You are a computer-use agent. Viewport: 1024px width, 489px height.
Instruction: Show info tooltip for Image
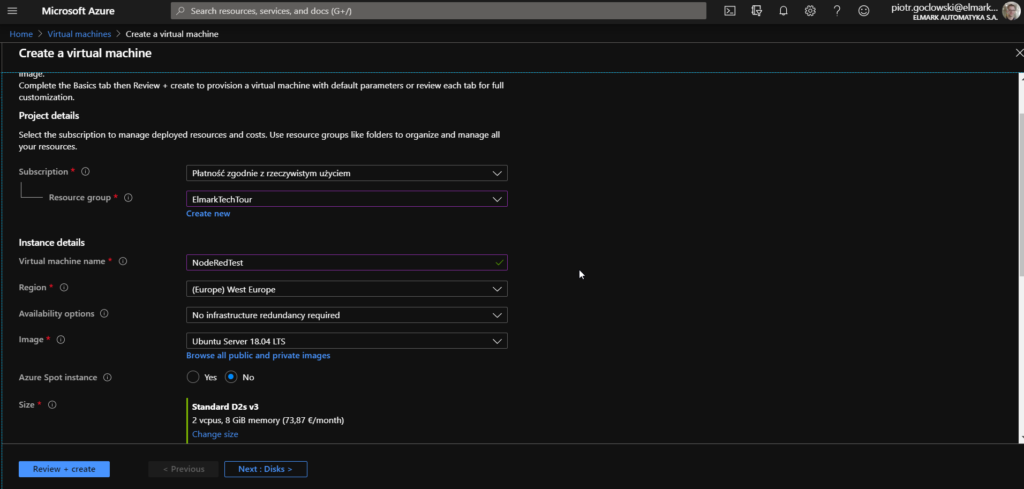pyautogui.click(x=61, y=339)
